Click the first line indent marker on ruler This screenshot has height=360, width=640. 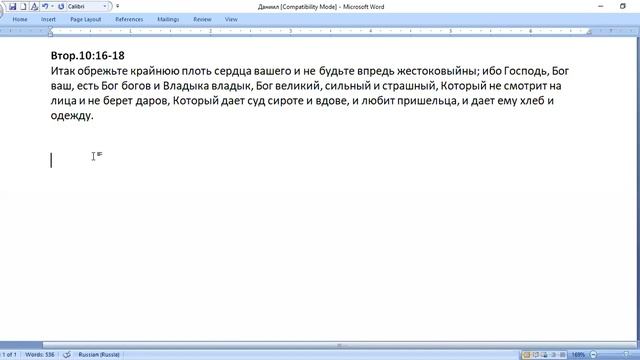click(50, 29)
